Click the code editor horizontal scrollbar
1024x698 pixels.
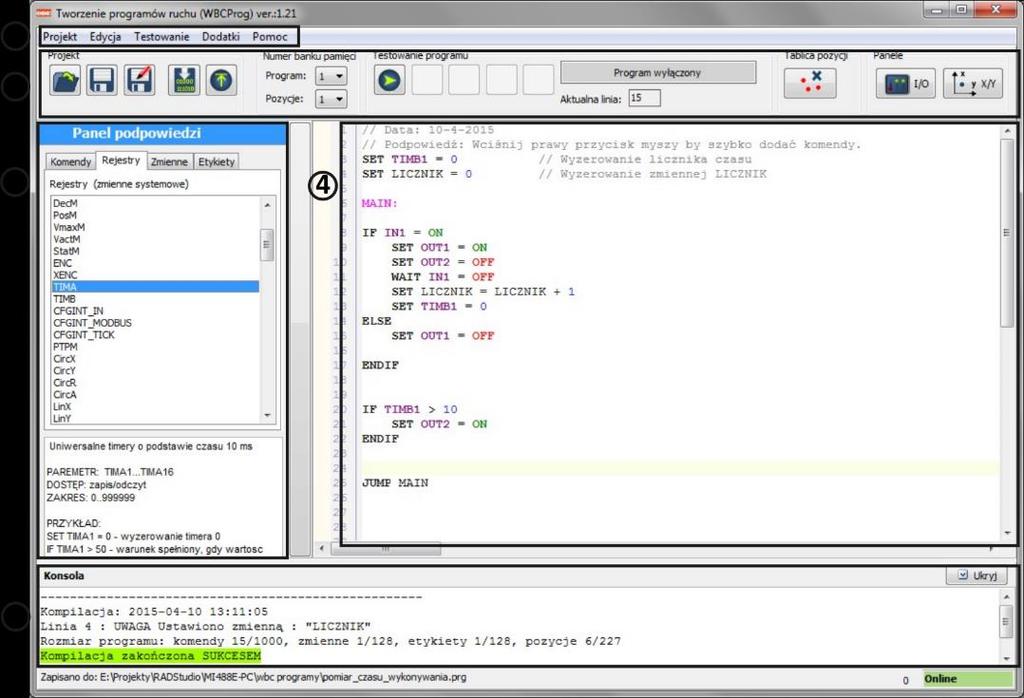point(386,548)
